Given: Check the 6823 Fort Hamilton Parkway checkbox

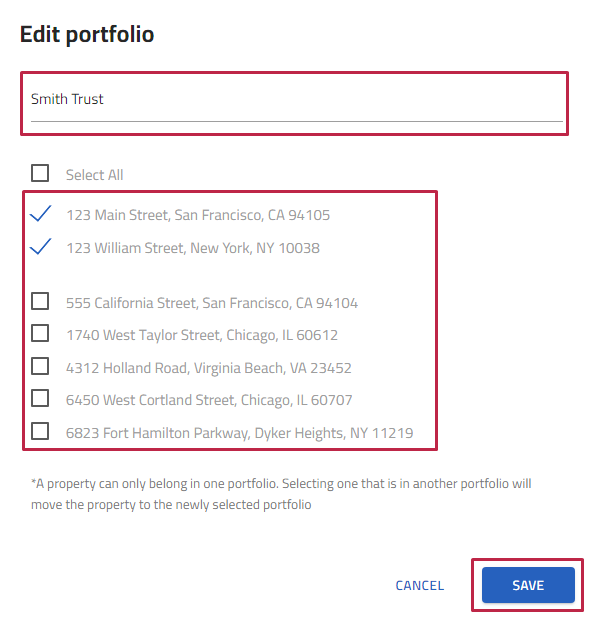Looking at the screenshot, I should click(x=40, y=431).
